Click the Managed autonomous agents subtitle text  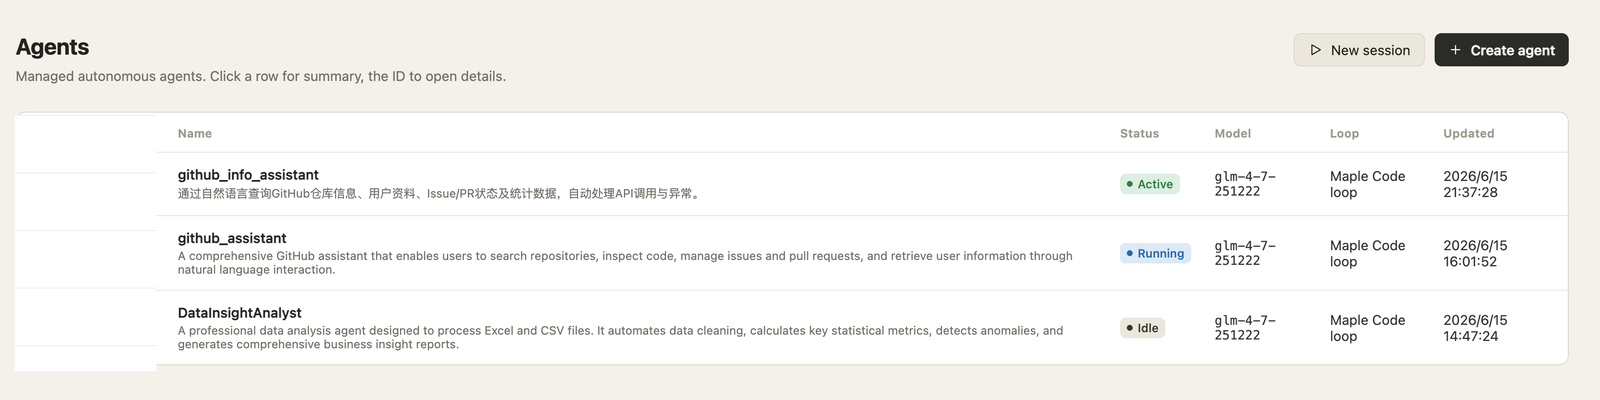261,76
